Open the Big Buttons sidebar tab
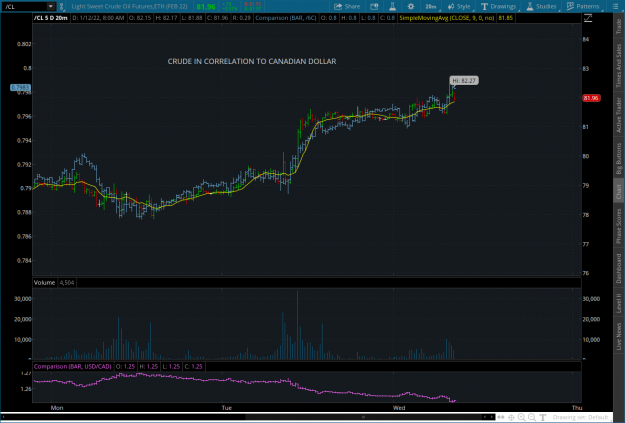This screenshot has width=625, height=423. pyautogui.click(x=619, y=158)
